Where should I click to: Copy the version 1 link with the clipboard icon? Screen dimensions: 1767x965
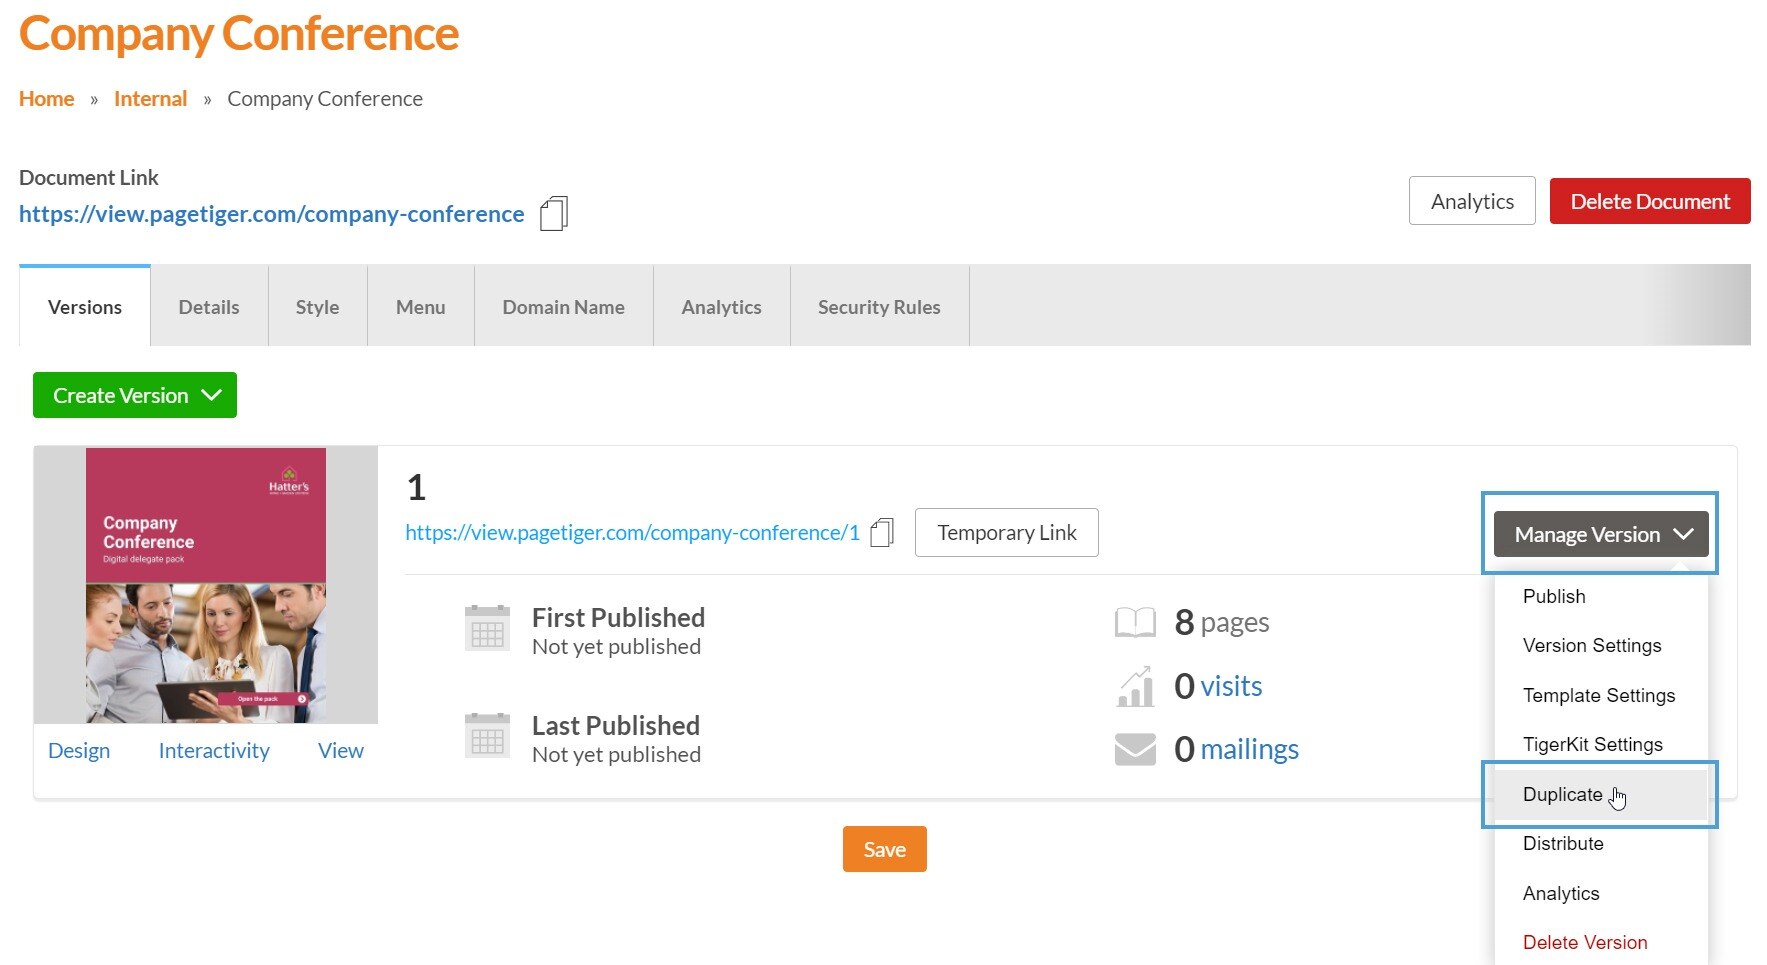881,533
